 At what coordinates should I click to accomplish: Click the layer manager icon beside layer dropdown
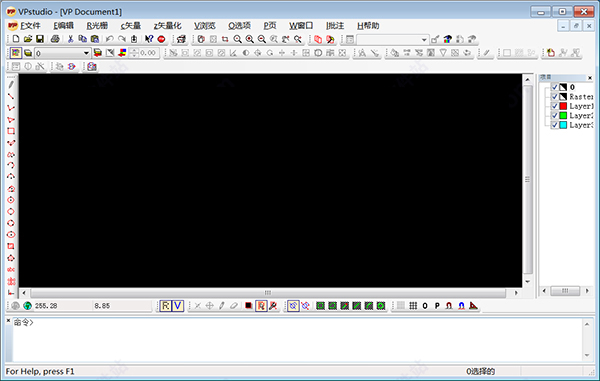tap(28, 53)
